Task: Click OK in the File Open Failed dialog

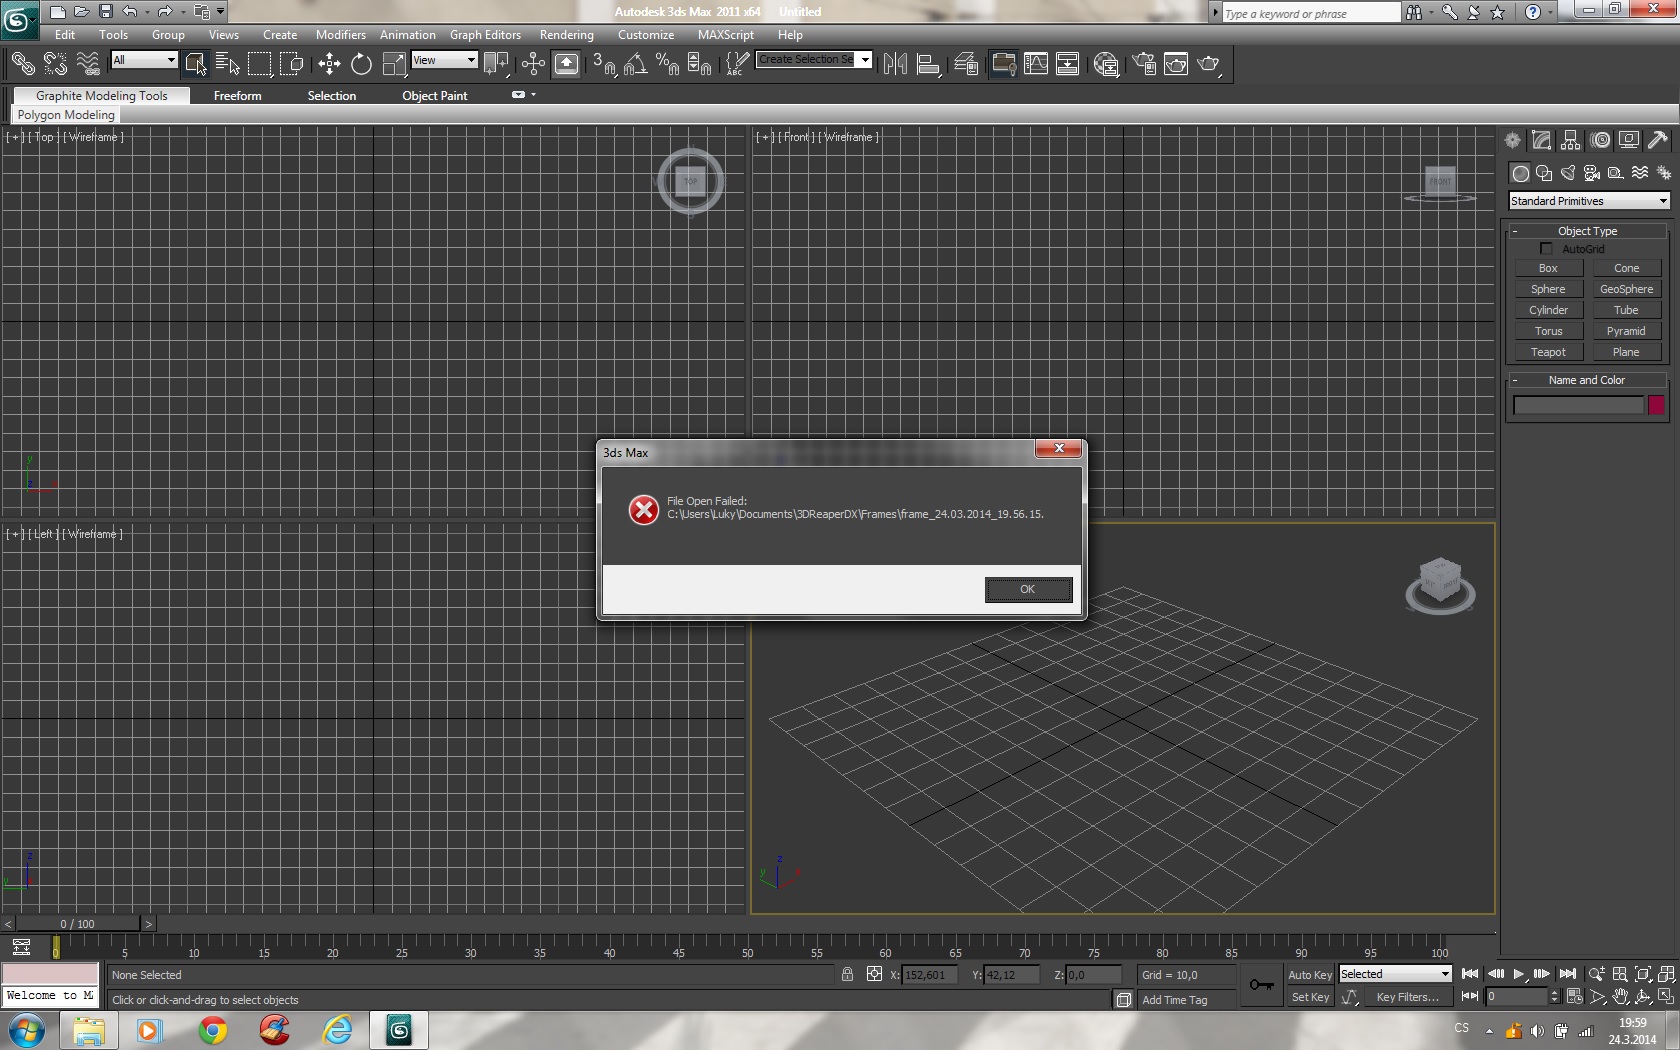Action: [1027, 590]
